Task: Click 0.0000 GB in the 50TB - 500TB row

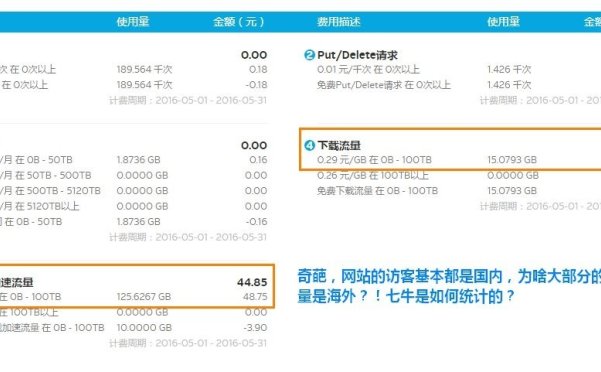Action: point(142,175)
